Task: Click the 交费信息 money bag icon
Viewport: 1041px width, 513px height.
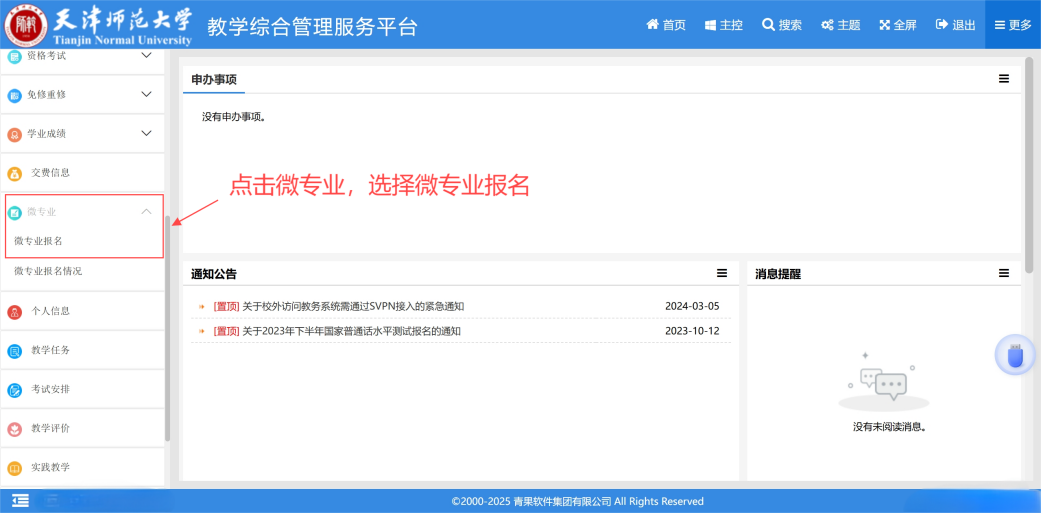Action: [x=14, y=173]
